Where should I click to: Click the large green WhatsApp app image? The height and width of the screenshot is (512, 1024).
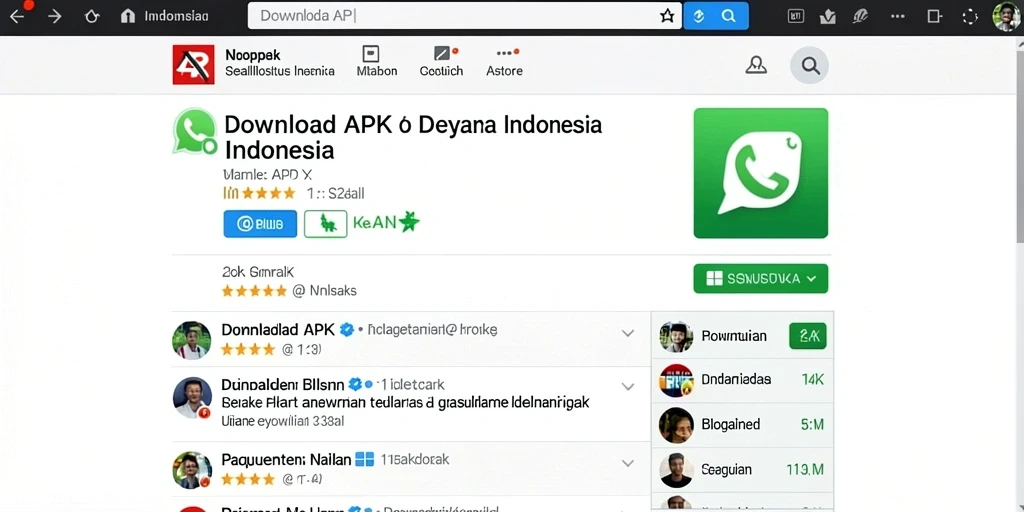tap(761, 173)
